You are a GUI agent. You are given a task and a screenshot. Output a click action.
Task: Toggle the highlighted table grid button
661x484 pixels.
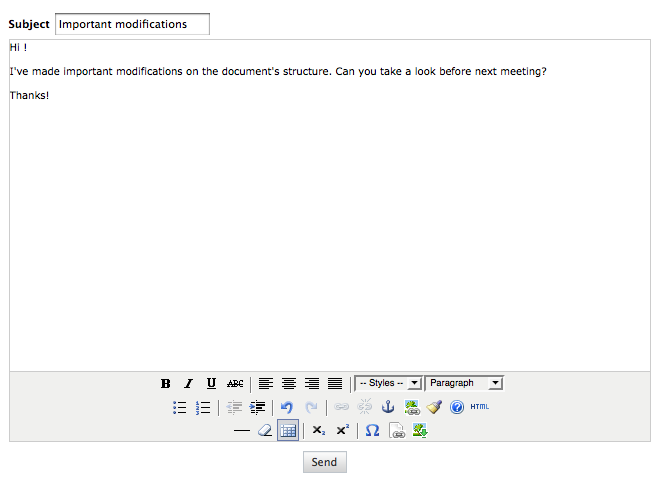[x=288, y=430]
